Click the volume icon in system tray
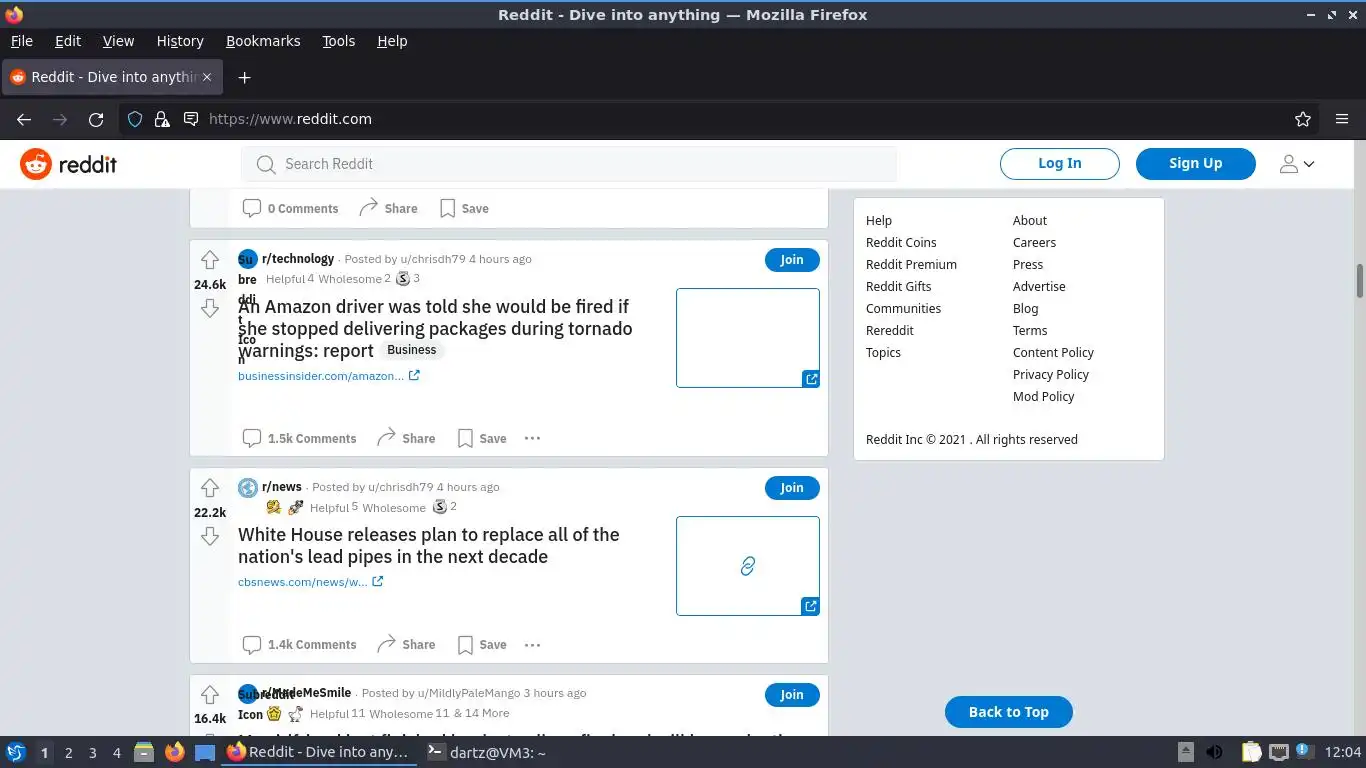 1214,753
